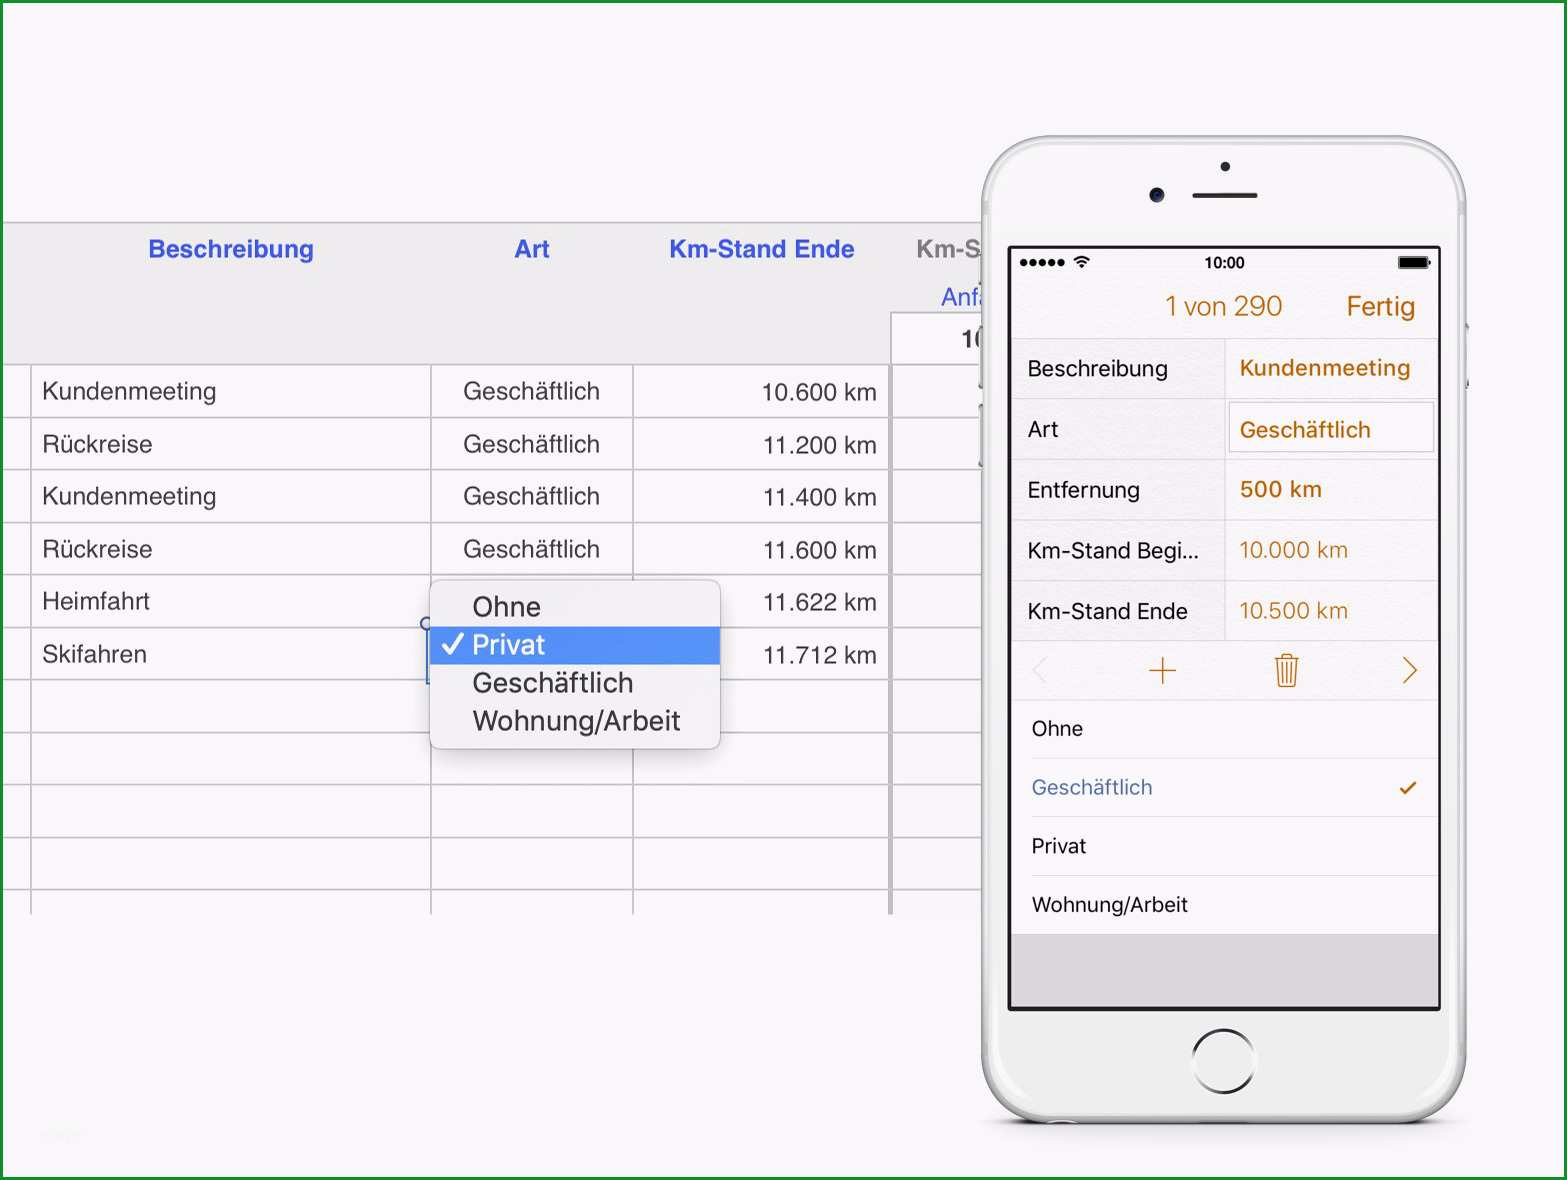Screen dimensions: 1567x1180
Task: Select the 11.600 km cell
Action: (761, 550)
